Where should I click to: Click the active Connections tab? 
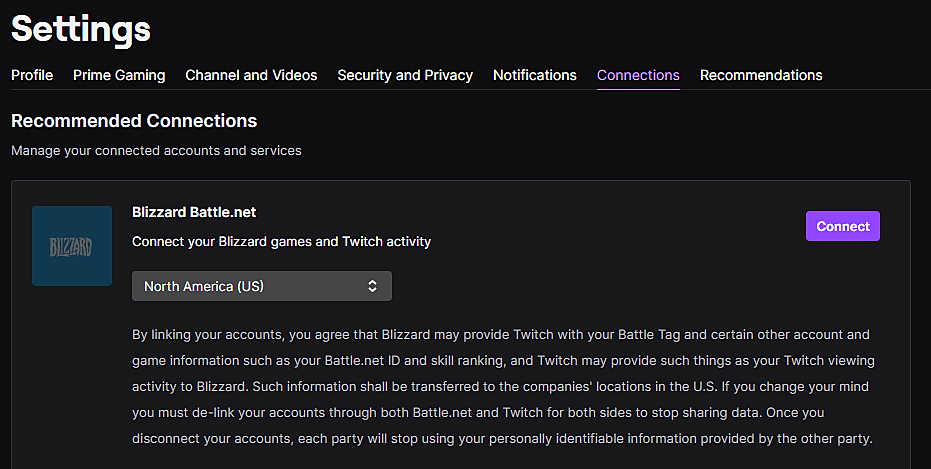(638, 75)
